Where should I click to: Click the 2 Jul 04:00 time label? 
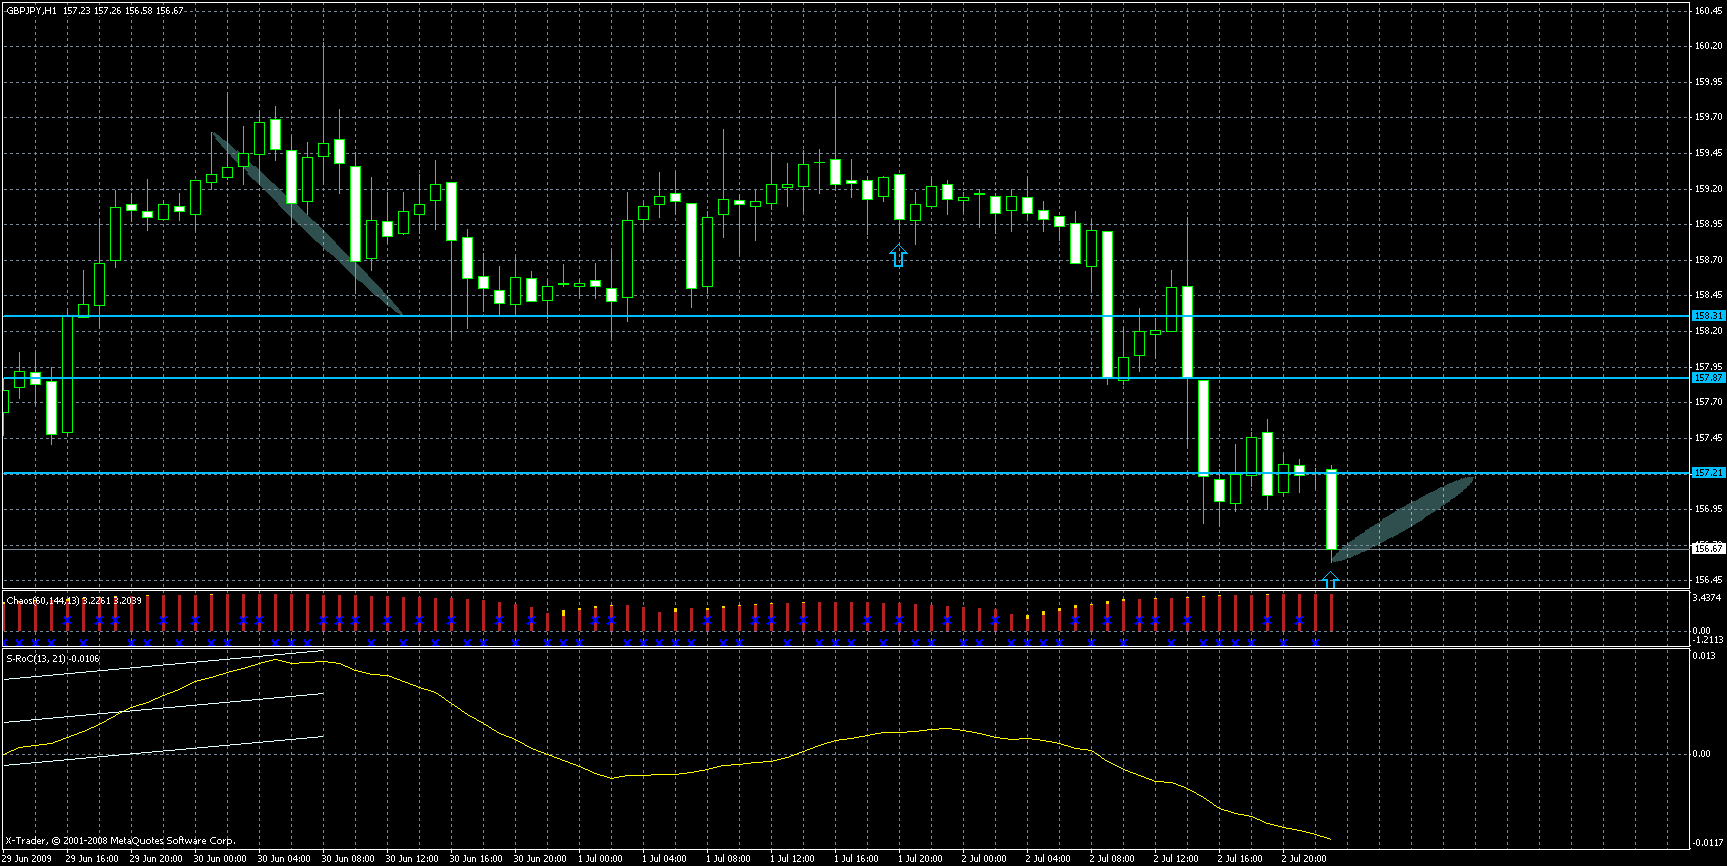click(x=1049, y=859)
